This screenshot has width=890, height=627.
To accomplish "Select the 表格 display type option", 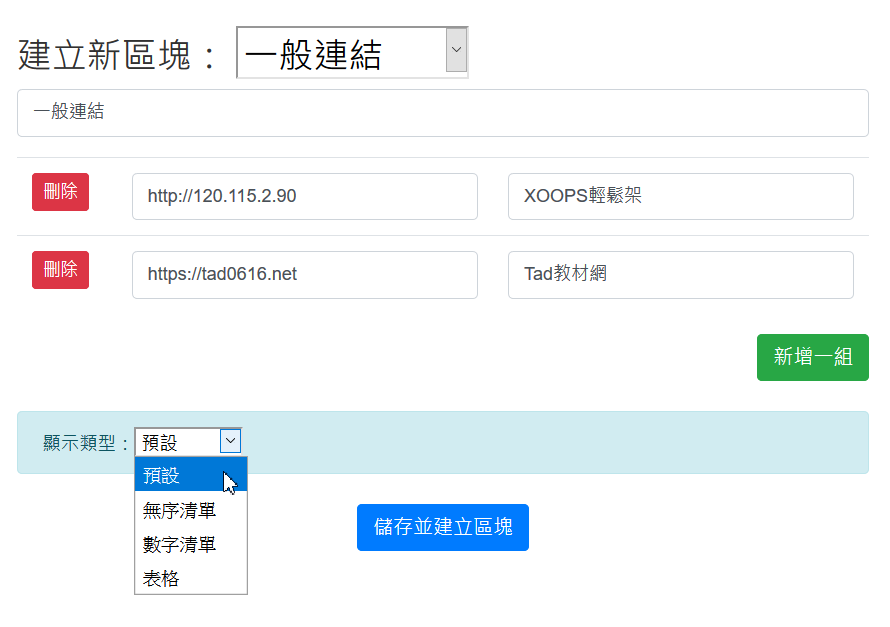I will (162, 578).
